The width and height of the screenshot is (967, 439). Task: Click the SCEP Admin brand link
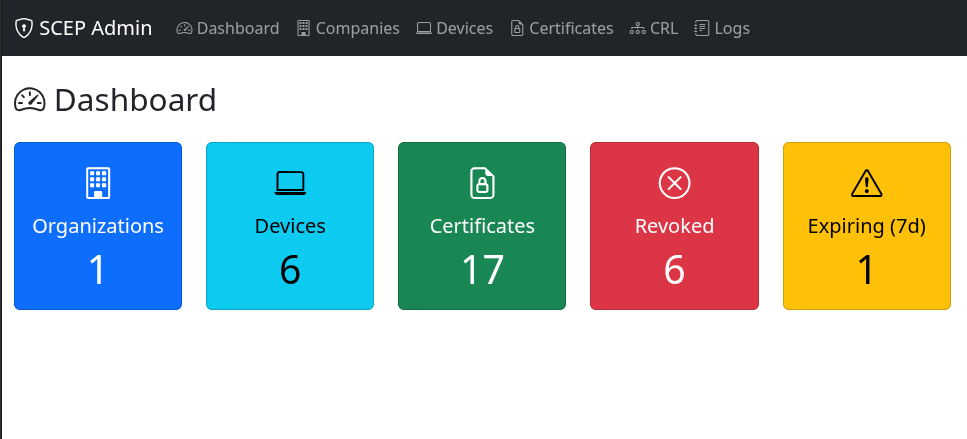pos(95,28)
